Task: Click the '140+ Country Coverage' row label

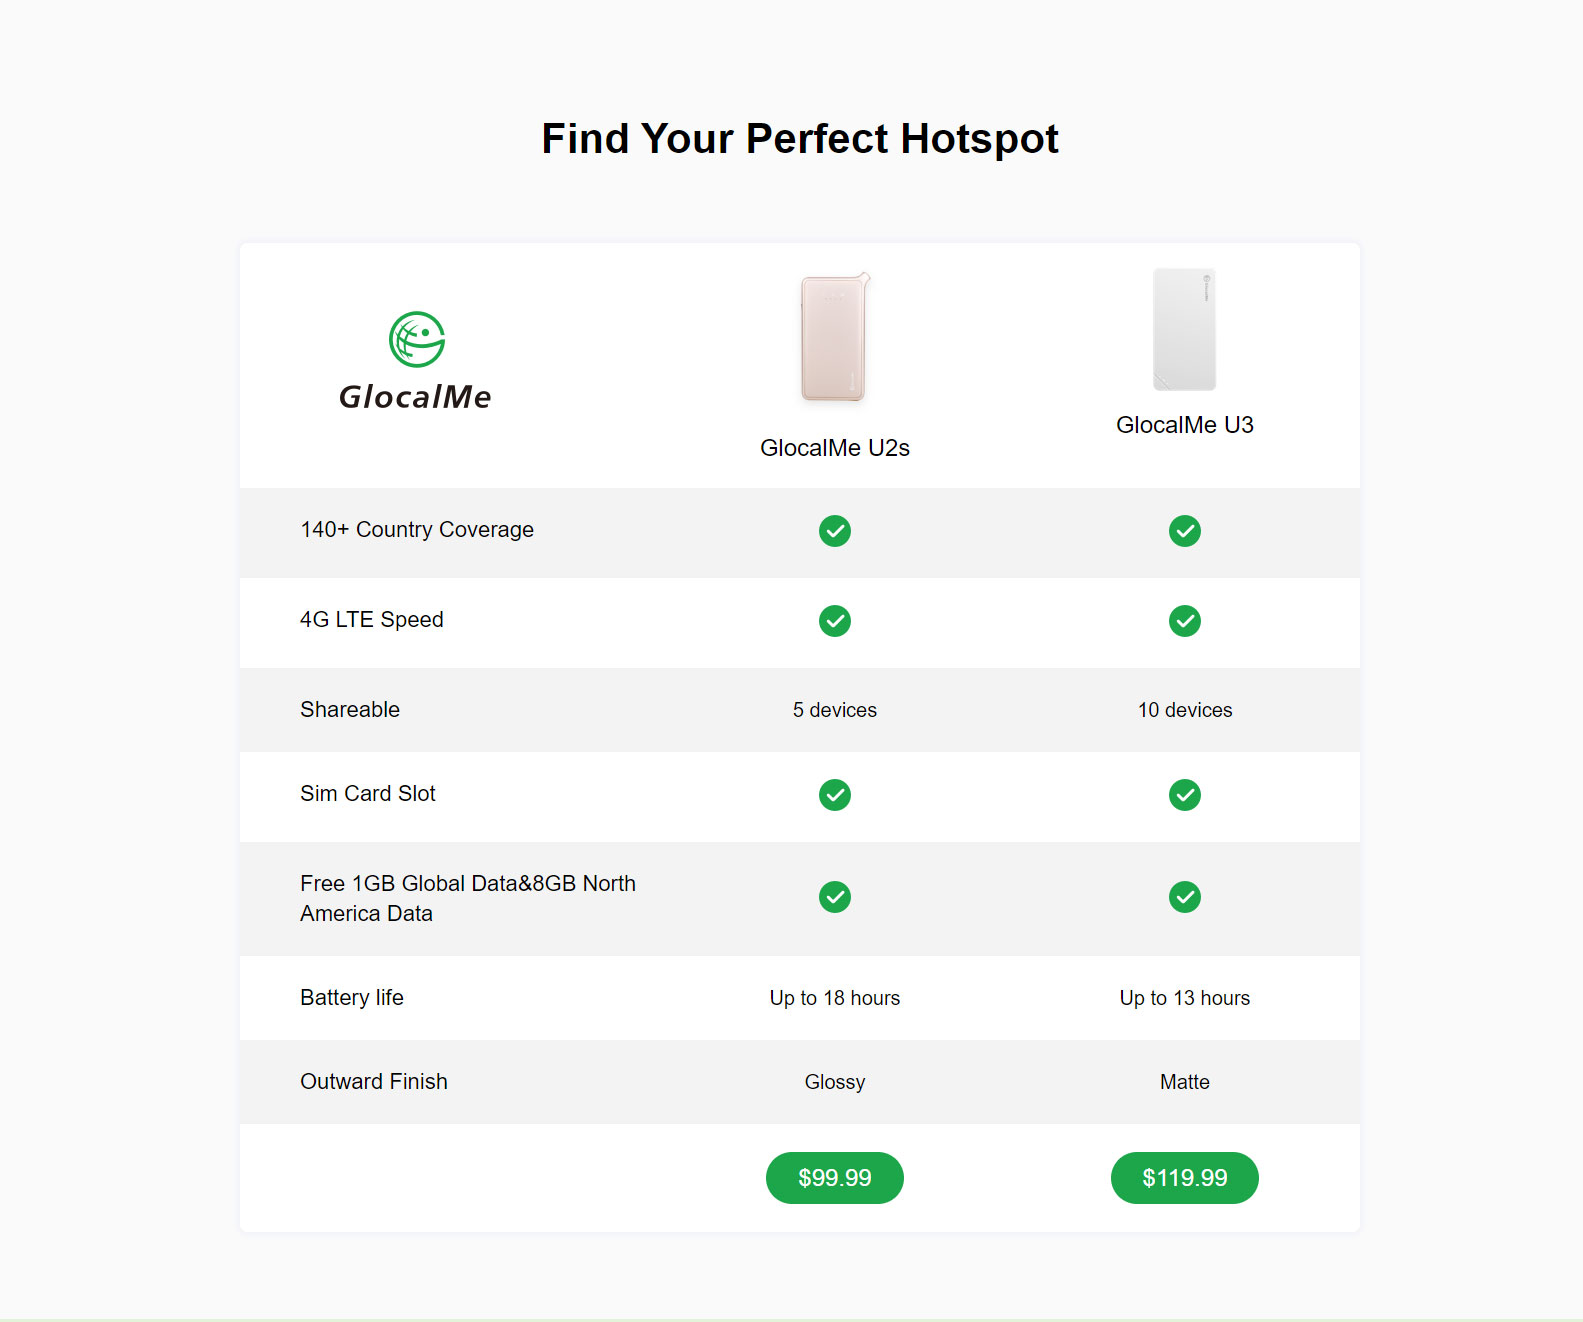Action: pyautogui.click(x=417, y=530)
